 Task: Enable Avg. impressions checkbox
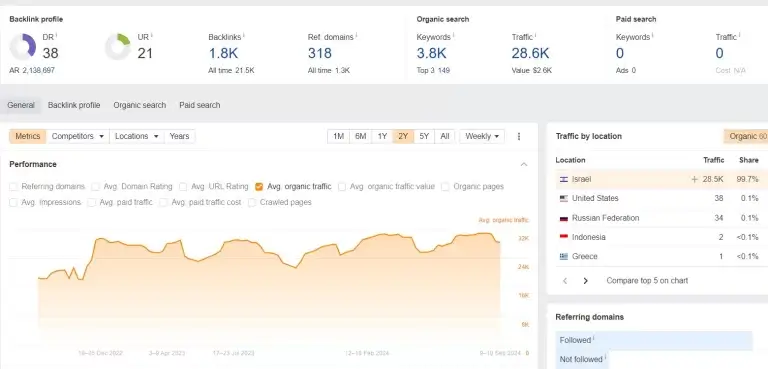13,202
